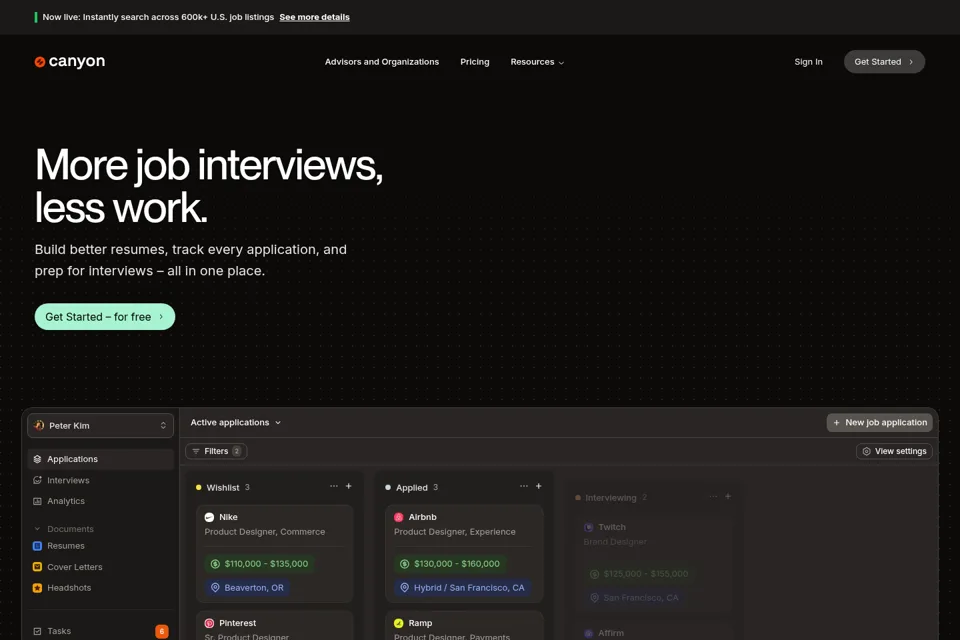Click the Ramp company logo
Viewport: 960px width, 640px height.
click(399, 623)
